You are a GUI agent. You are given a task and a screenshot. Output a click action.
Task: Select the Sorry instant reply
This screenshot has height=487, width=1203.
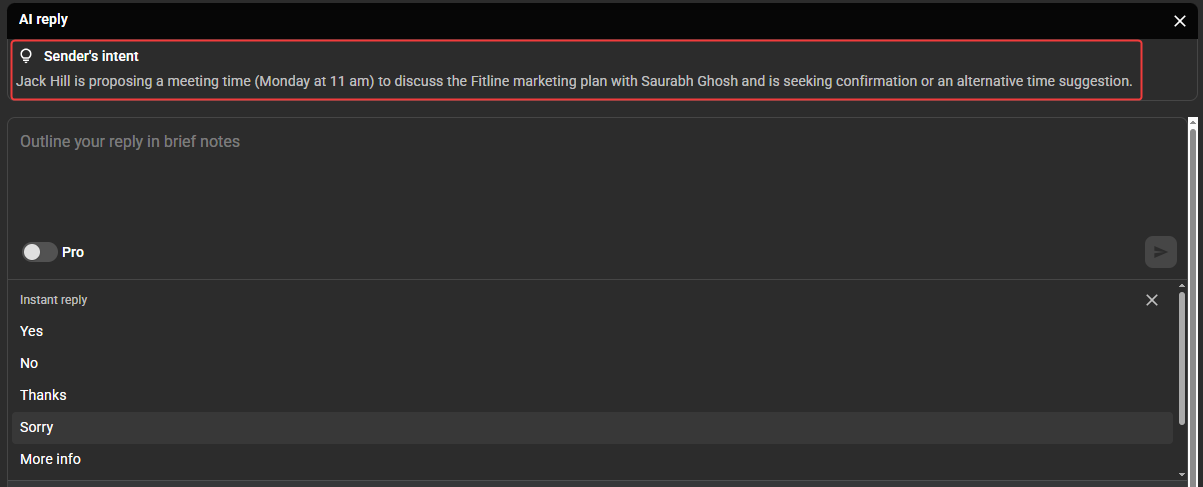[592, 427]
